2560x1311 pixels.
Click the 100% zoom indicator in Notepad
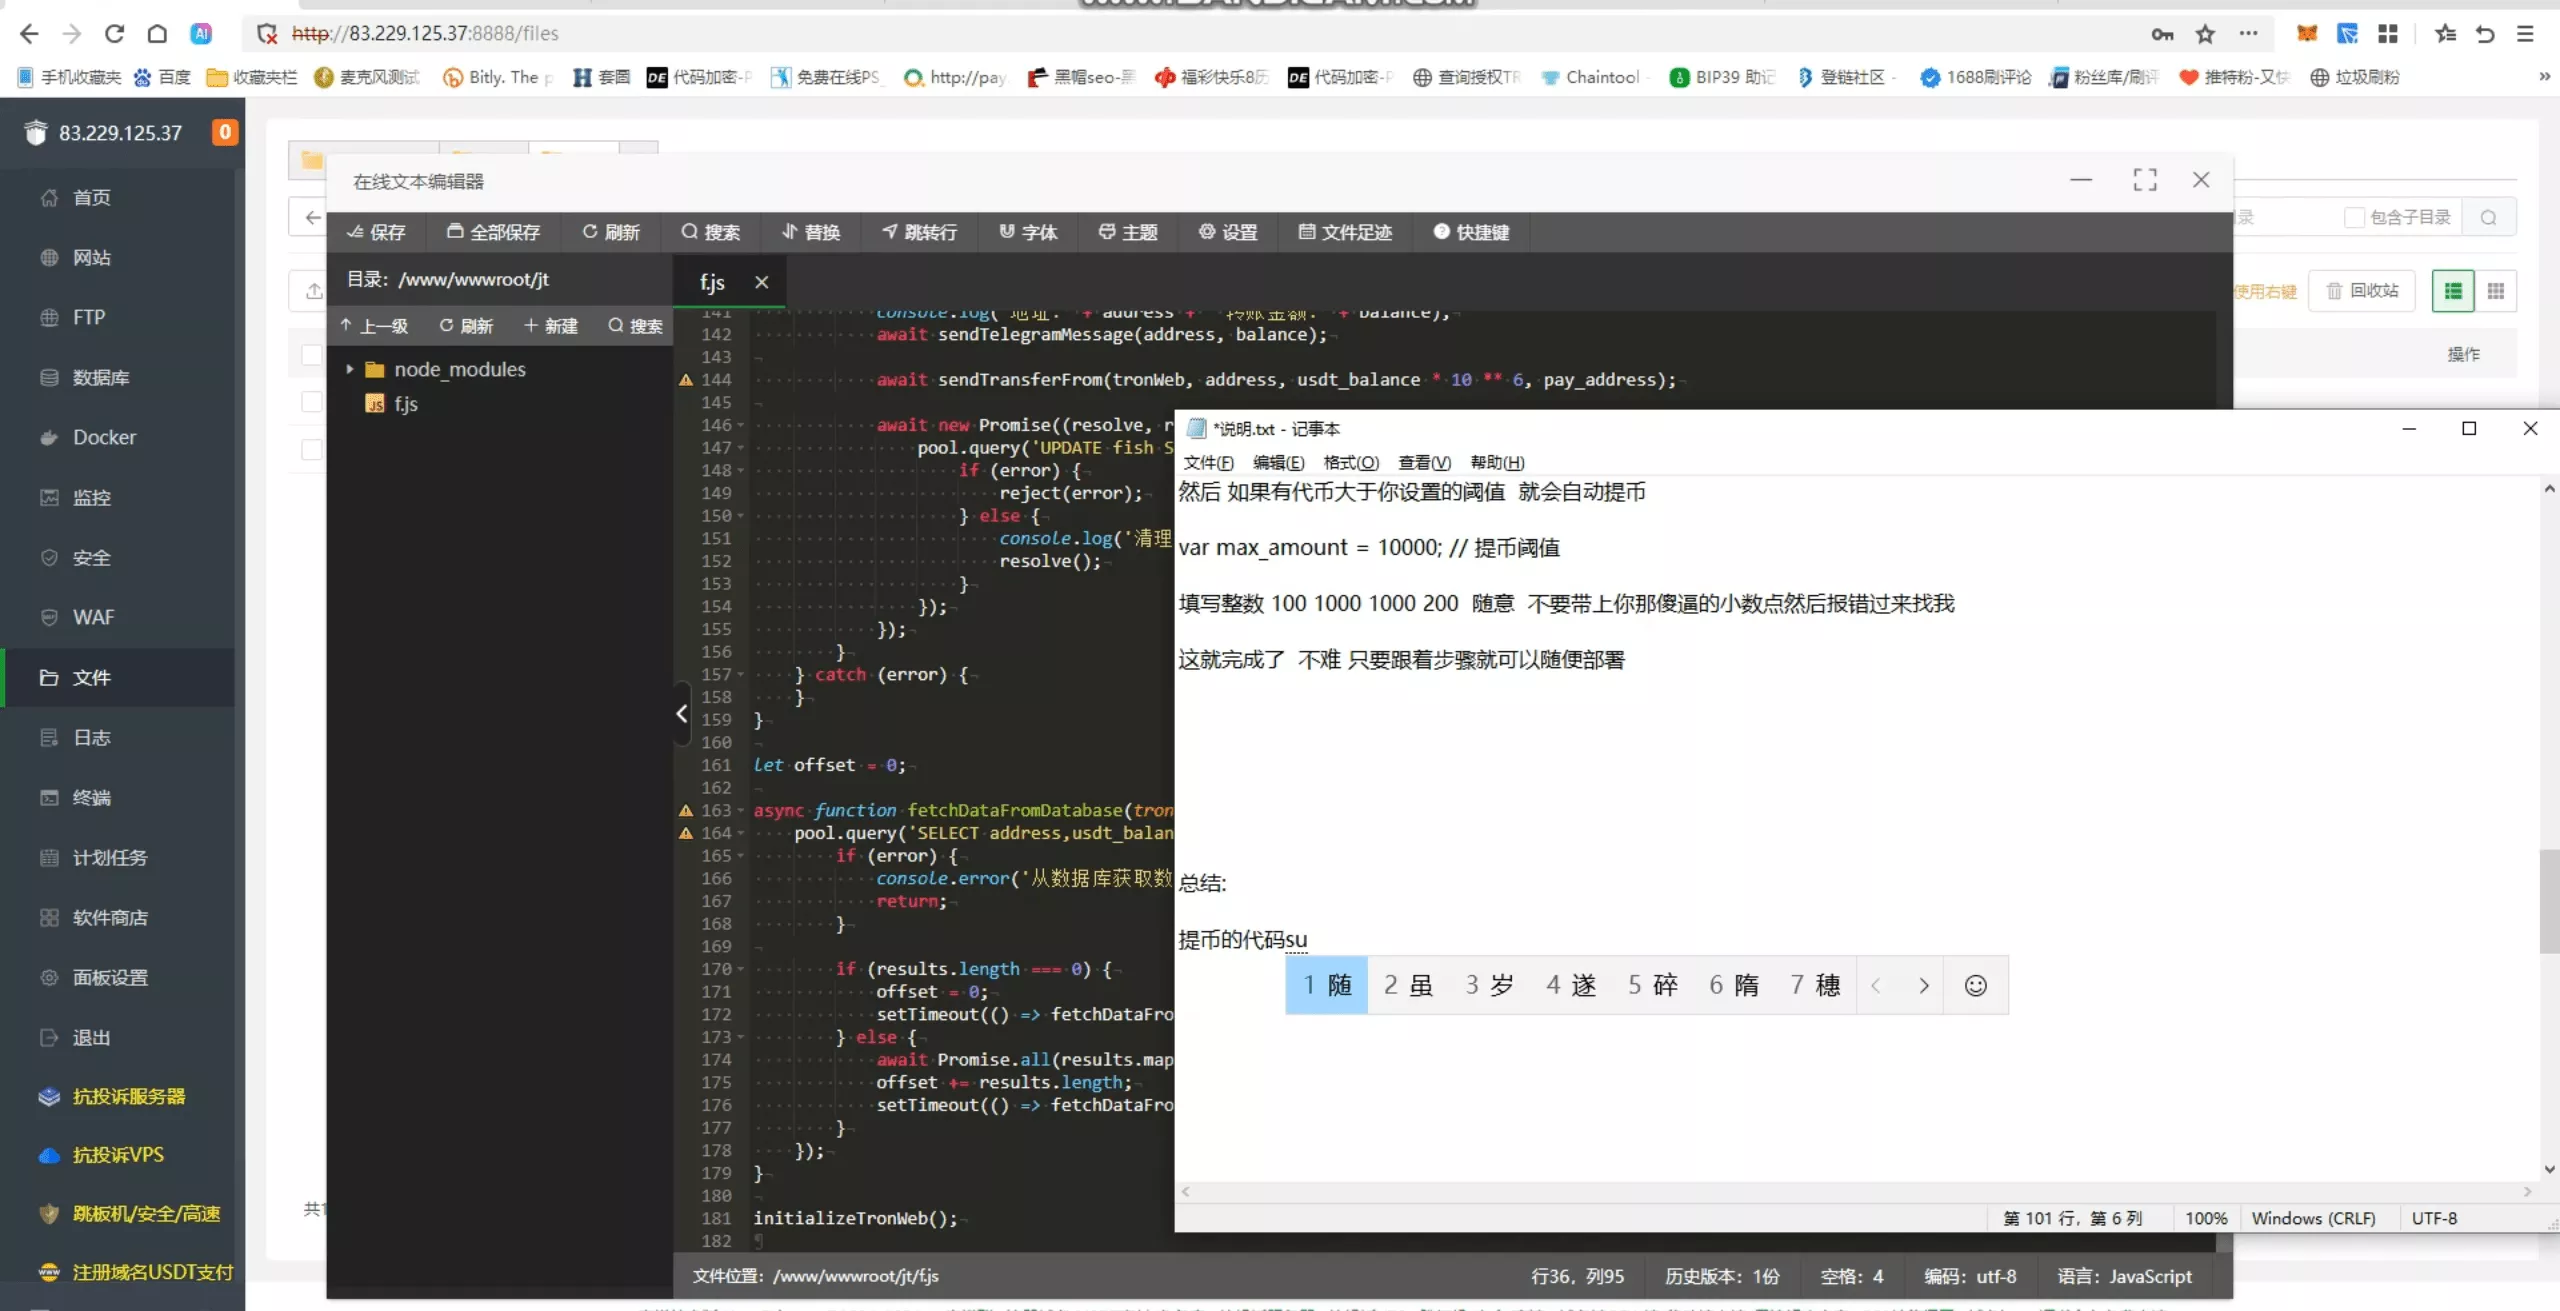click(x=2207, y=1218)
